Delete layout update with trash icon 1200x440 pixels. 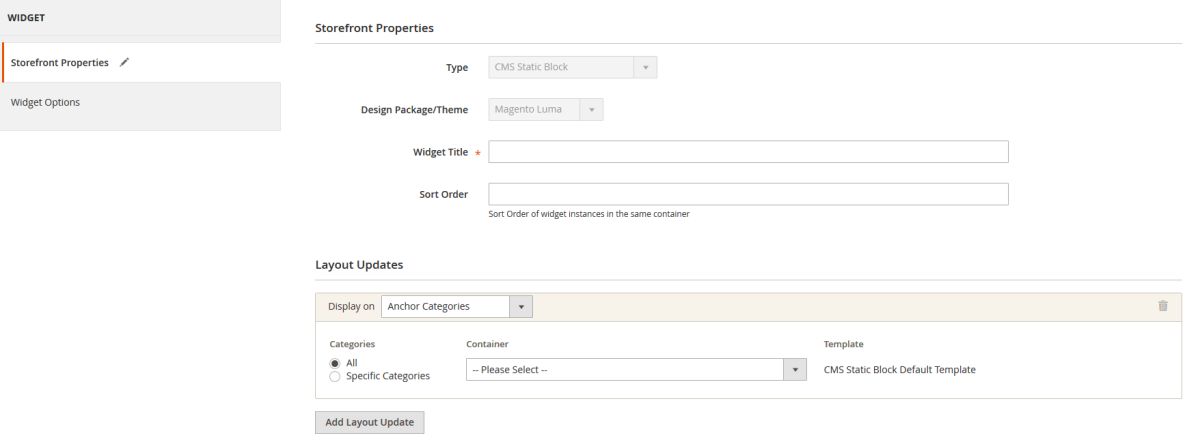[1162, 306]
